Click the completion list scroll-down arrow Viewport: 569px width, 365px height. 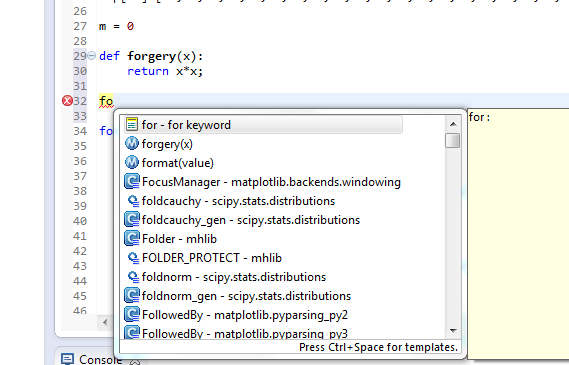pos(453,331)
